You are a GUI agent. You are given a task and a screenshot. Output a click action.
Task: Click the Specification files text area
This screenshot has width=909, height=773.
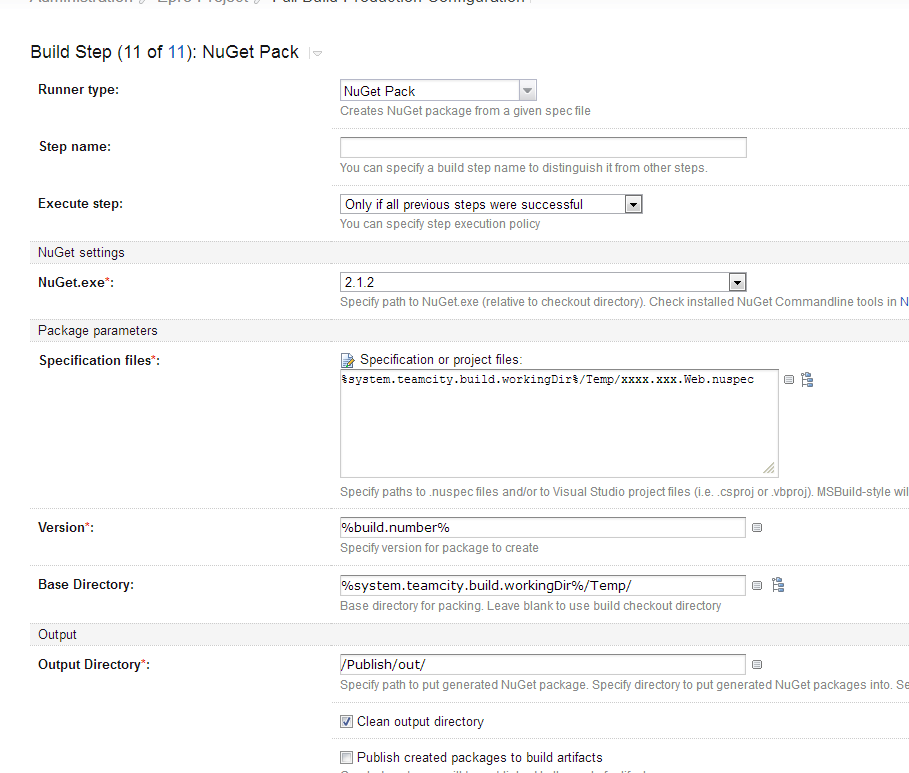[559, 423]
